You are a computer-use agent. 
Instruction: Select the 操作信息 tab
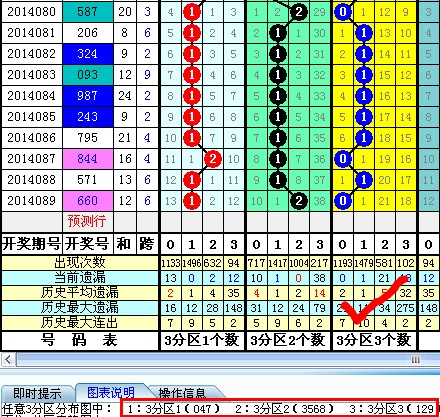coord(183,393)
